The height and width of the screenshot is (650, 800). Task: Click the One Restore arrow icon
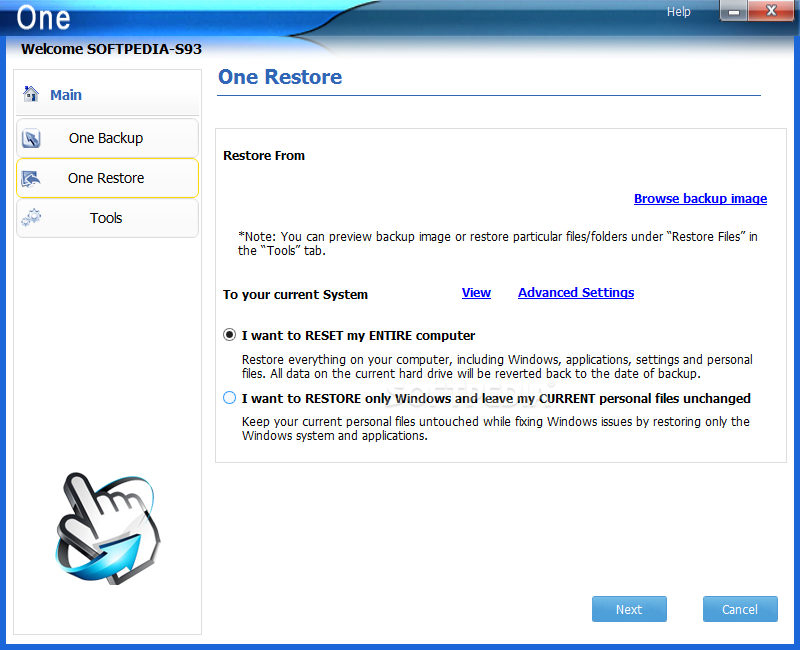click(31, 179)
